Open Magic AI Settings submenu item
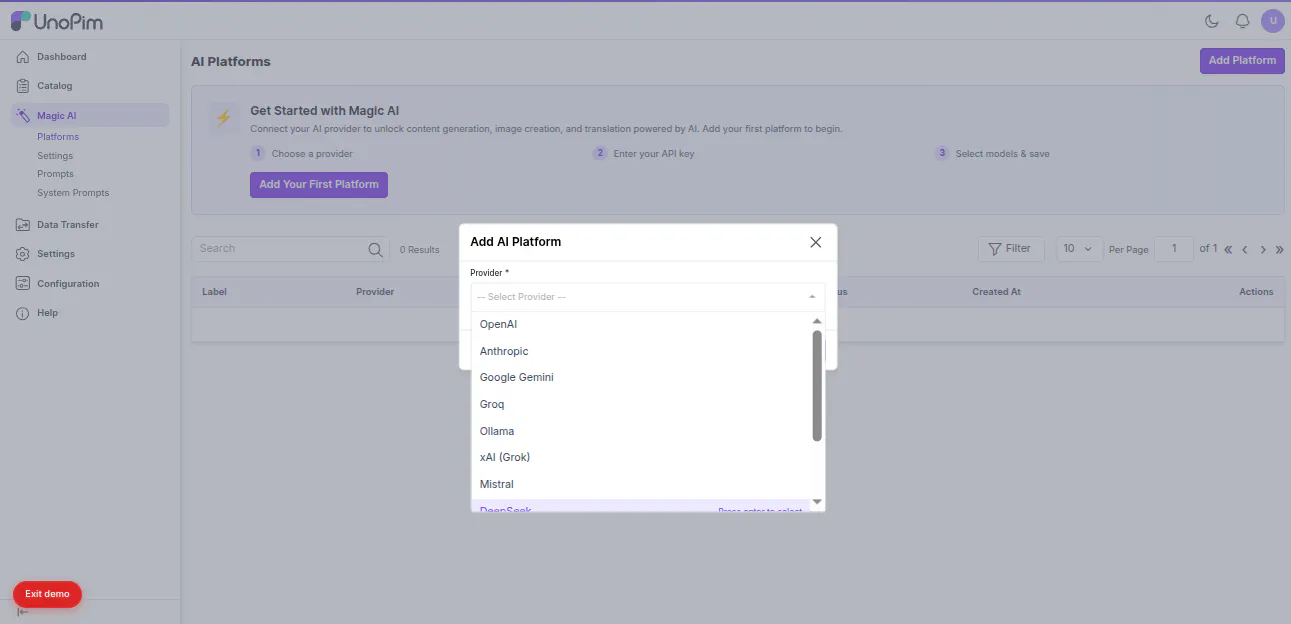Screen dimensions: 1291x624 pos(55,156)
